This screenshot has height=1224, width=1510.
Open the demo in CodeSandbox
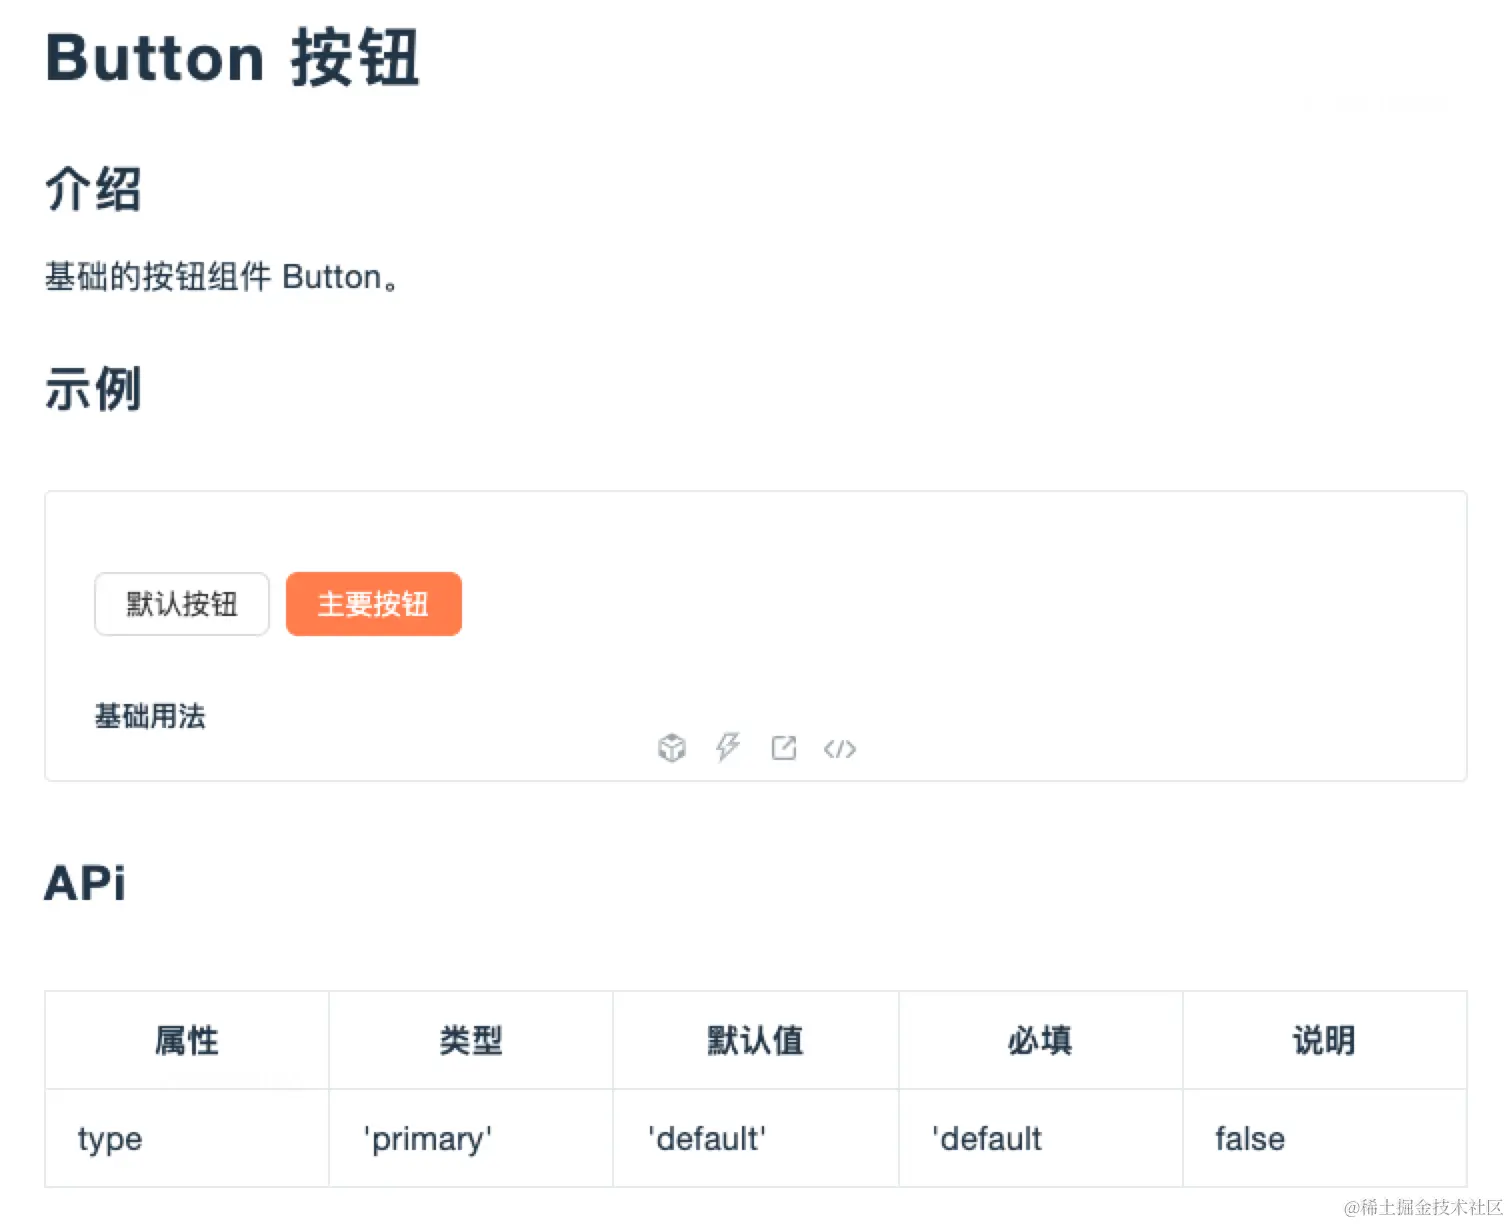(x=672, y=748)
